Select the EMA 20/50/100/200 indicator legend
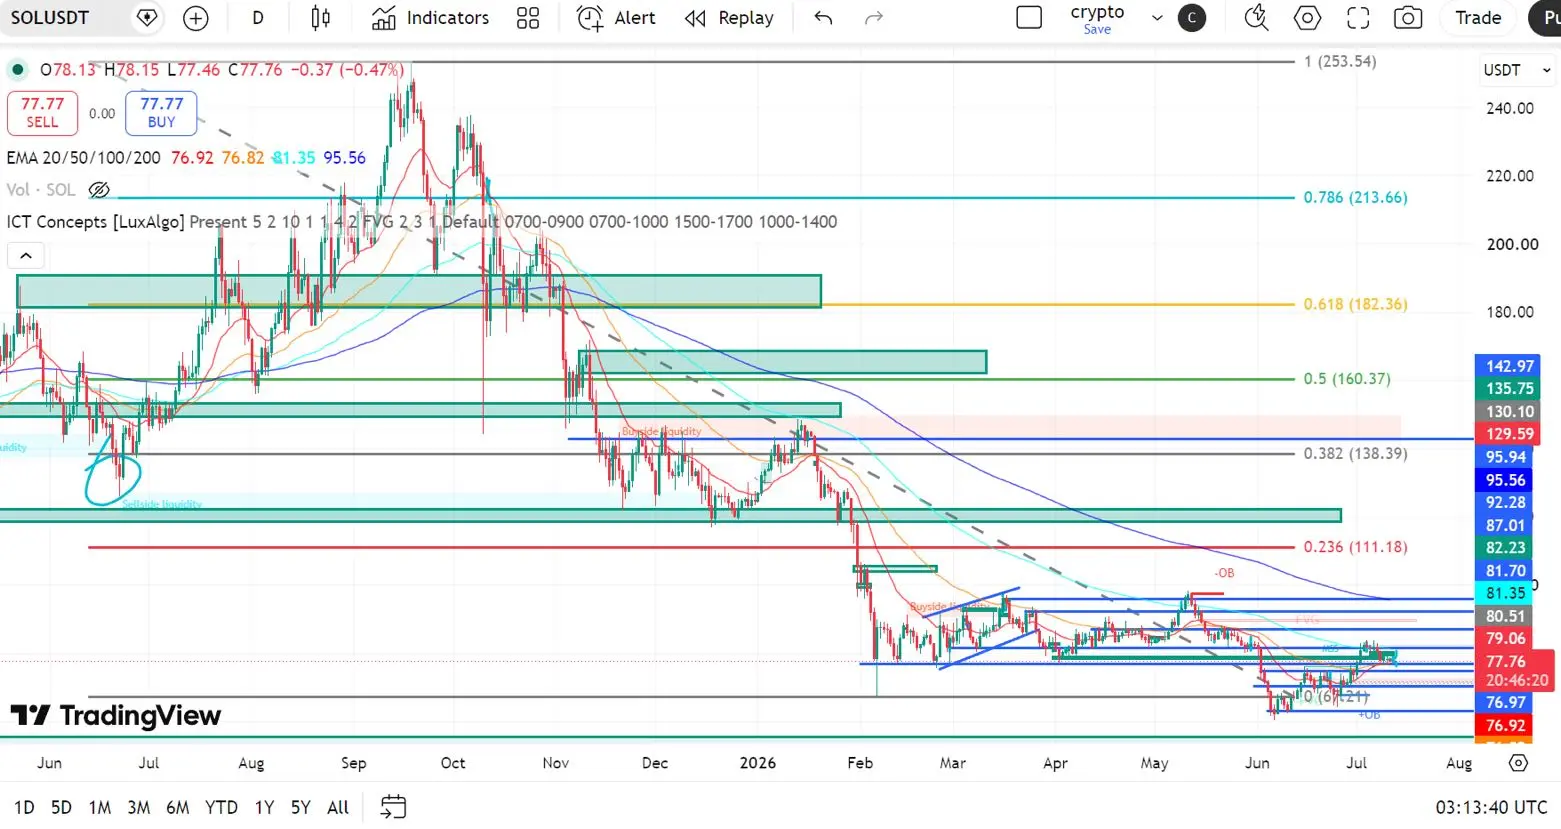 click(84, 158)
